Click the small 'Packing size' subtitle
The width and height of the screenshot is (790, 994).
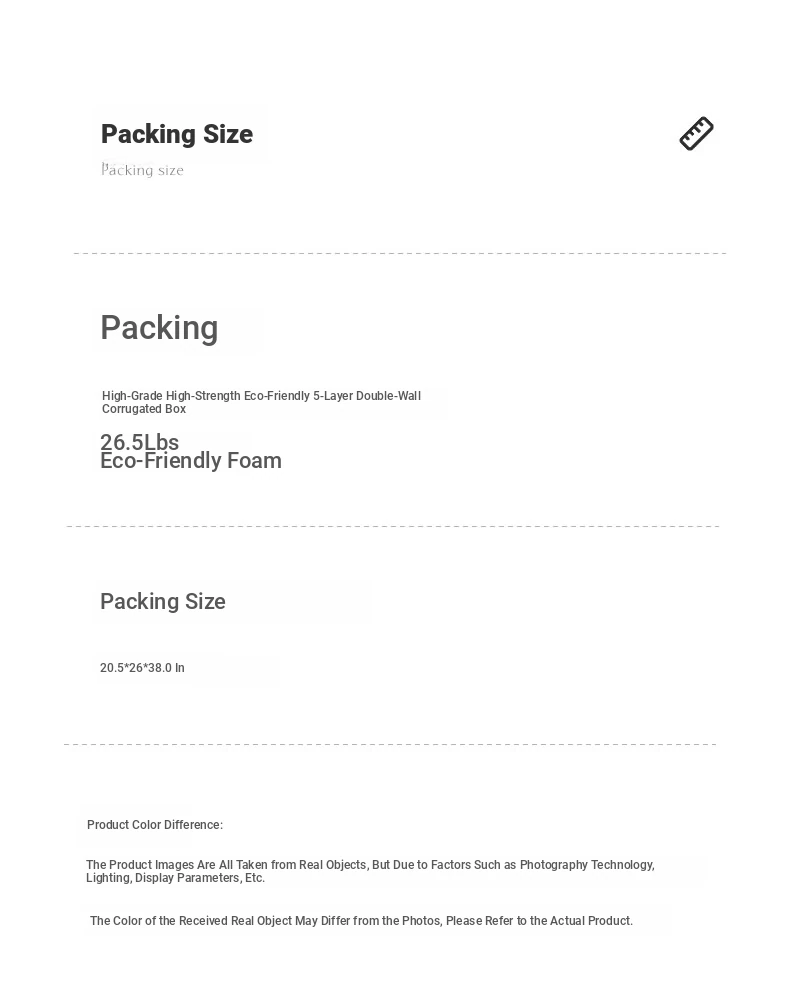(x=143, y=170)
